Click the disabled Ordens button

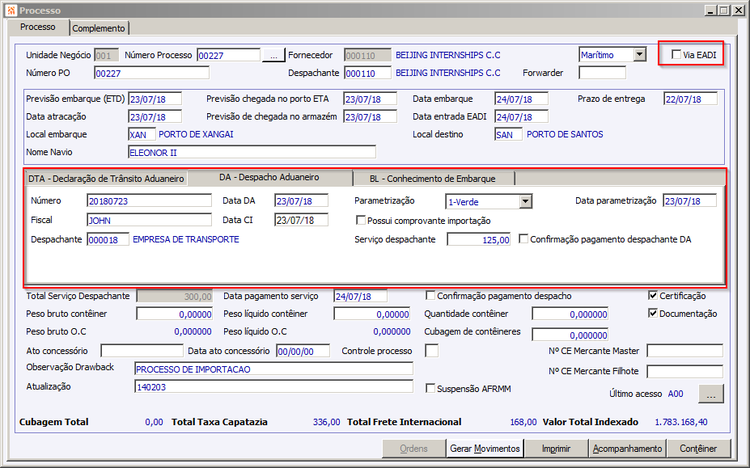(x=414, y=448)
